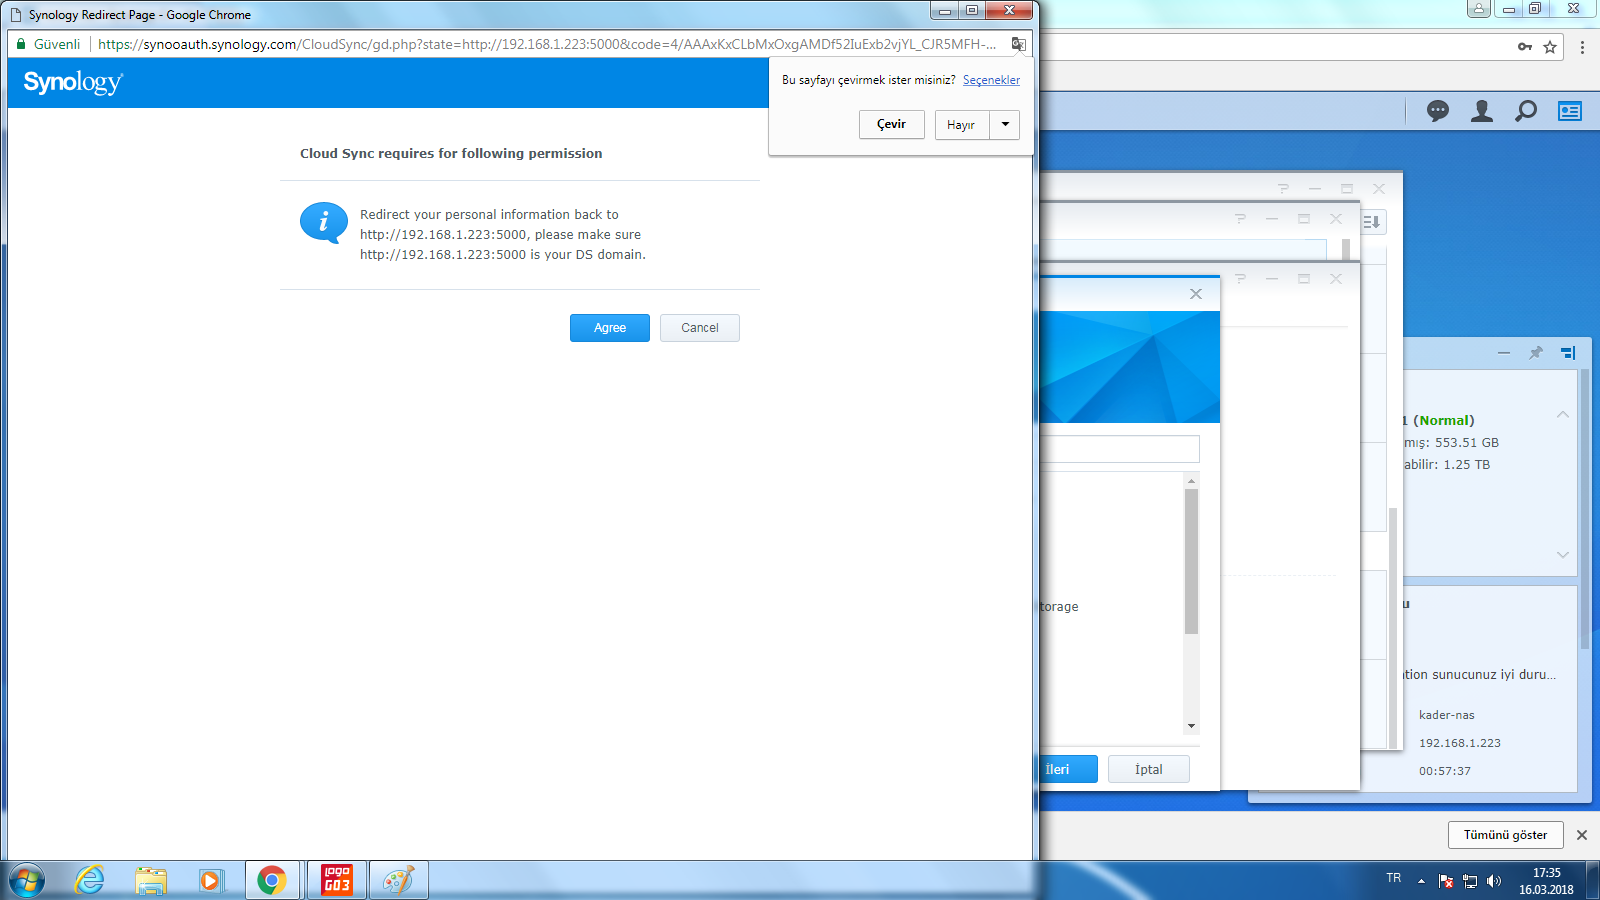Click Çevir to translate the page

[891, 124]
